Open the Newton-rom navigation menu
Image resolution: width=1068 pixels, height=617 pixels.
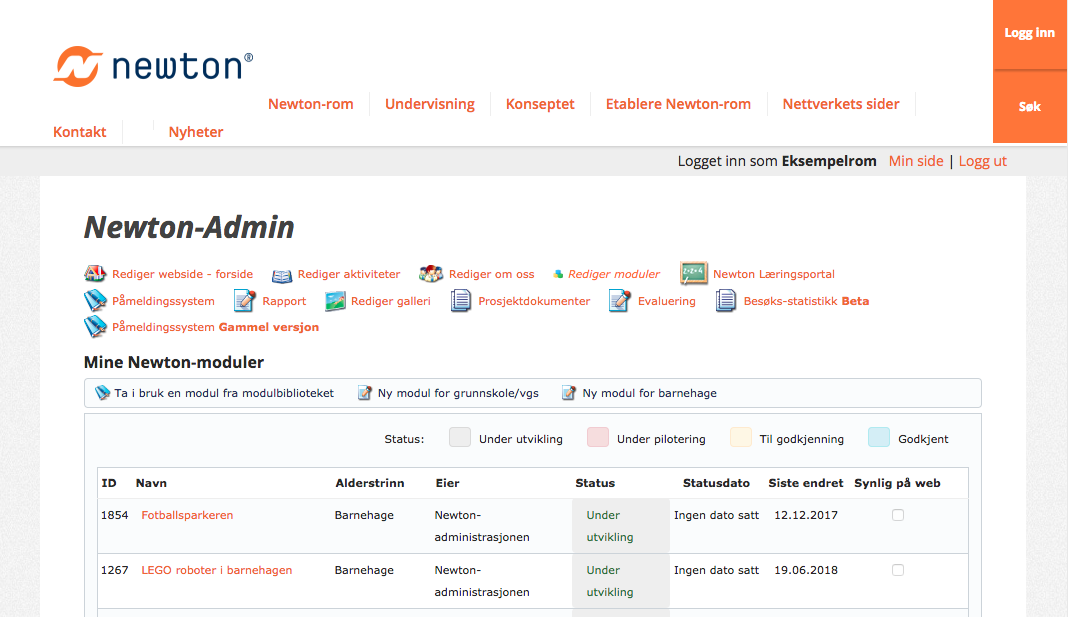click(x=310, y=104)
